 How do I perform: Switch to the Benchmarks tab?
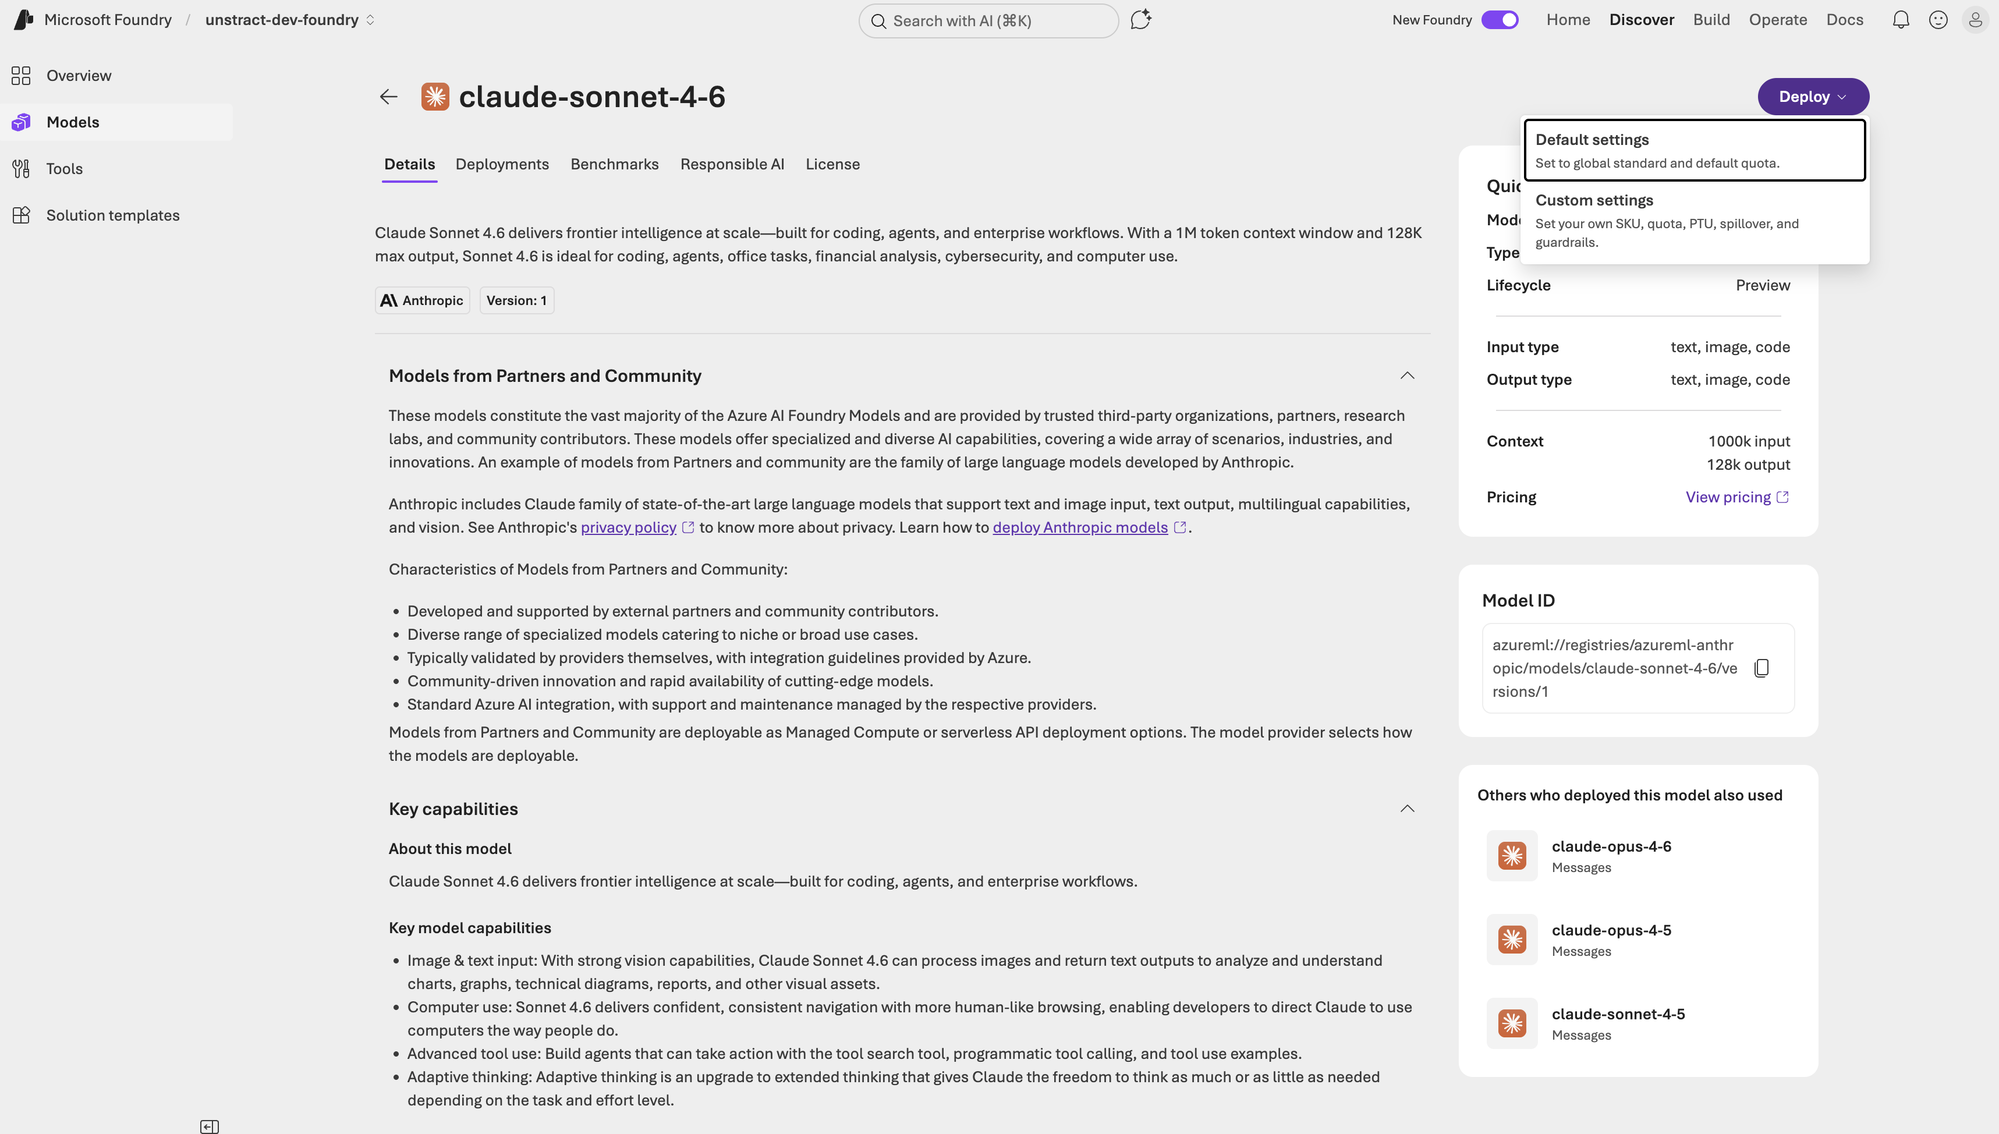click(614, 164)
